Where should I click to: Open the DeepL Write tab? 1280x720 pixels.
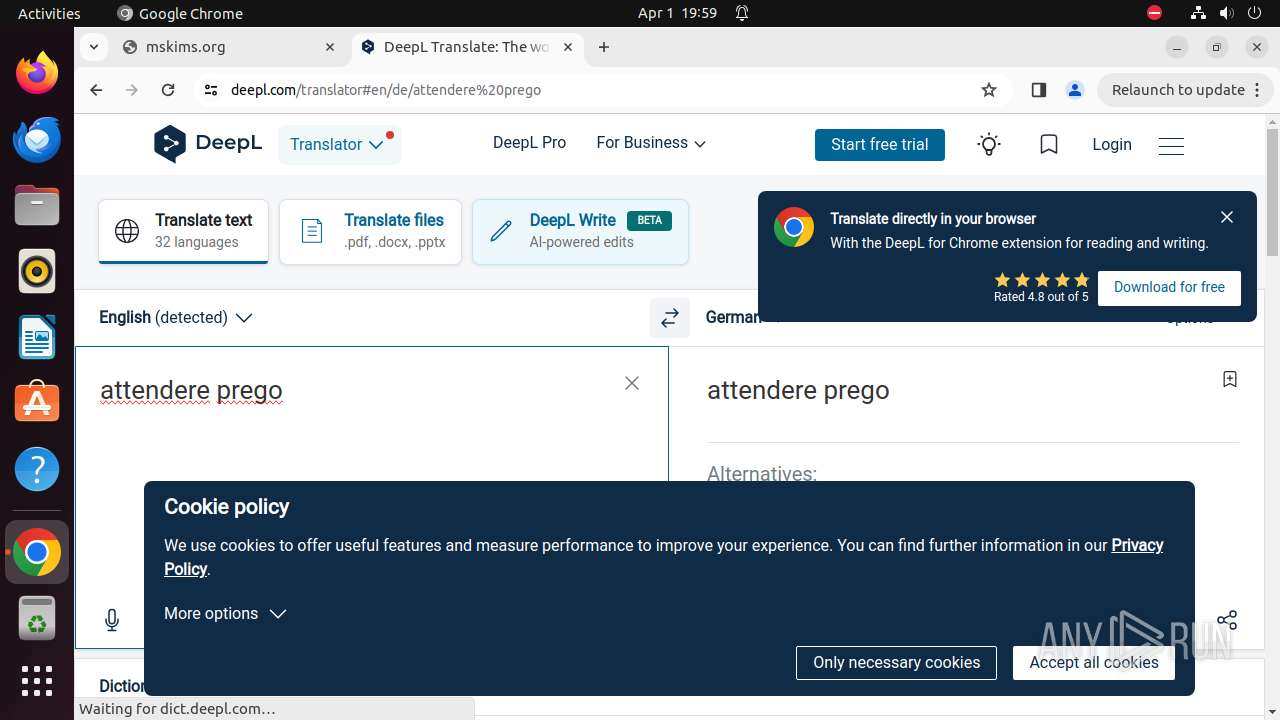(580, 231)
